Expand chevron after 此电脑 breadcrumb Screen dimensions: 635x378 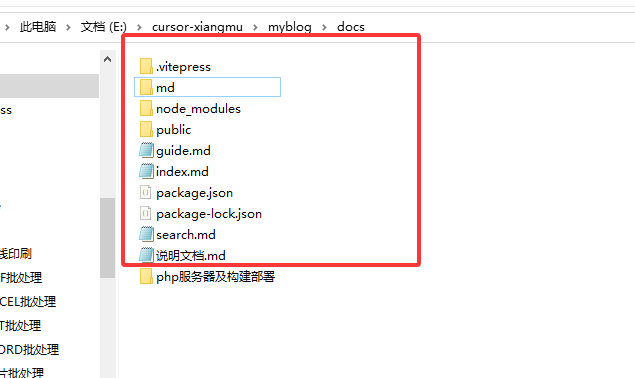tap(68, 28)
